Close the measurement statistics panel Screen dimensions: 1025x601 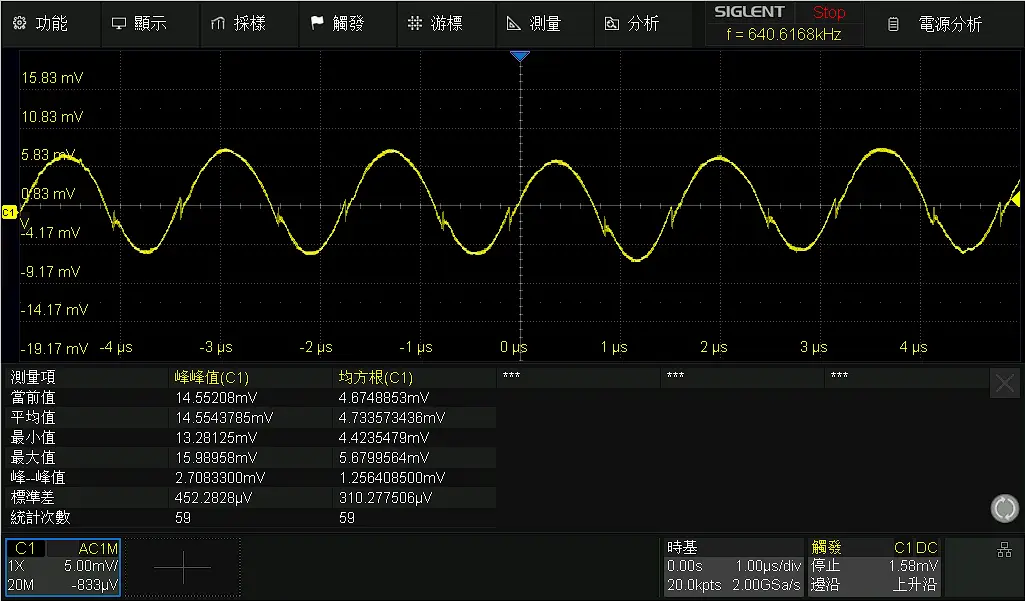(1004, 382)
